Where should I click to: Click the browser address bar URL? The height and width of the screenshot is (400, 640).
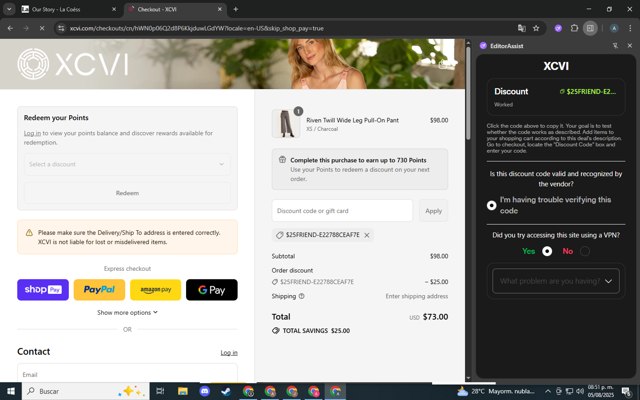[x=196, y=28]
